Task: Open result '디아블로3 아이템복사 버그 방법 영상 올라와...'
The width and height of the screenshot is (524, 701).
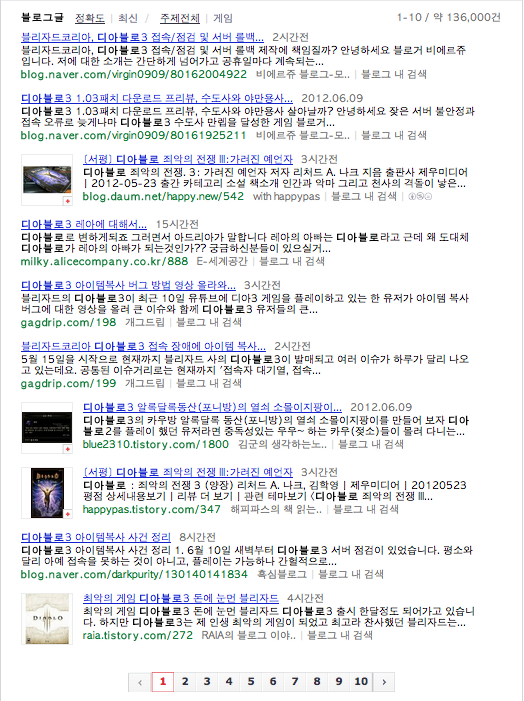Action: click(x=128, y=285)
